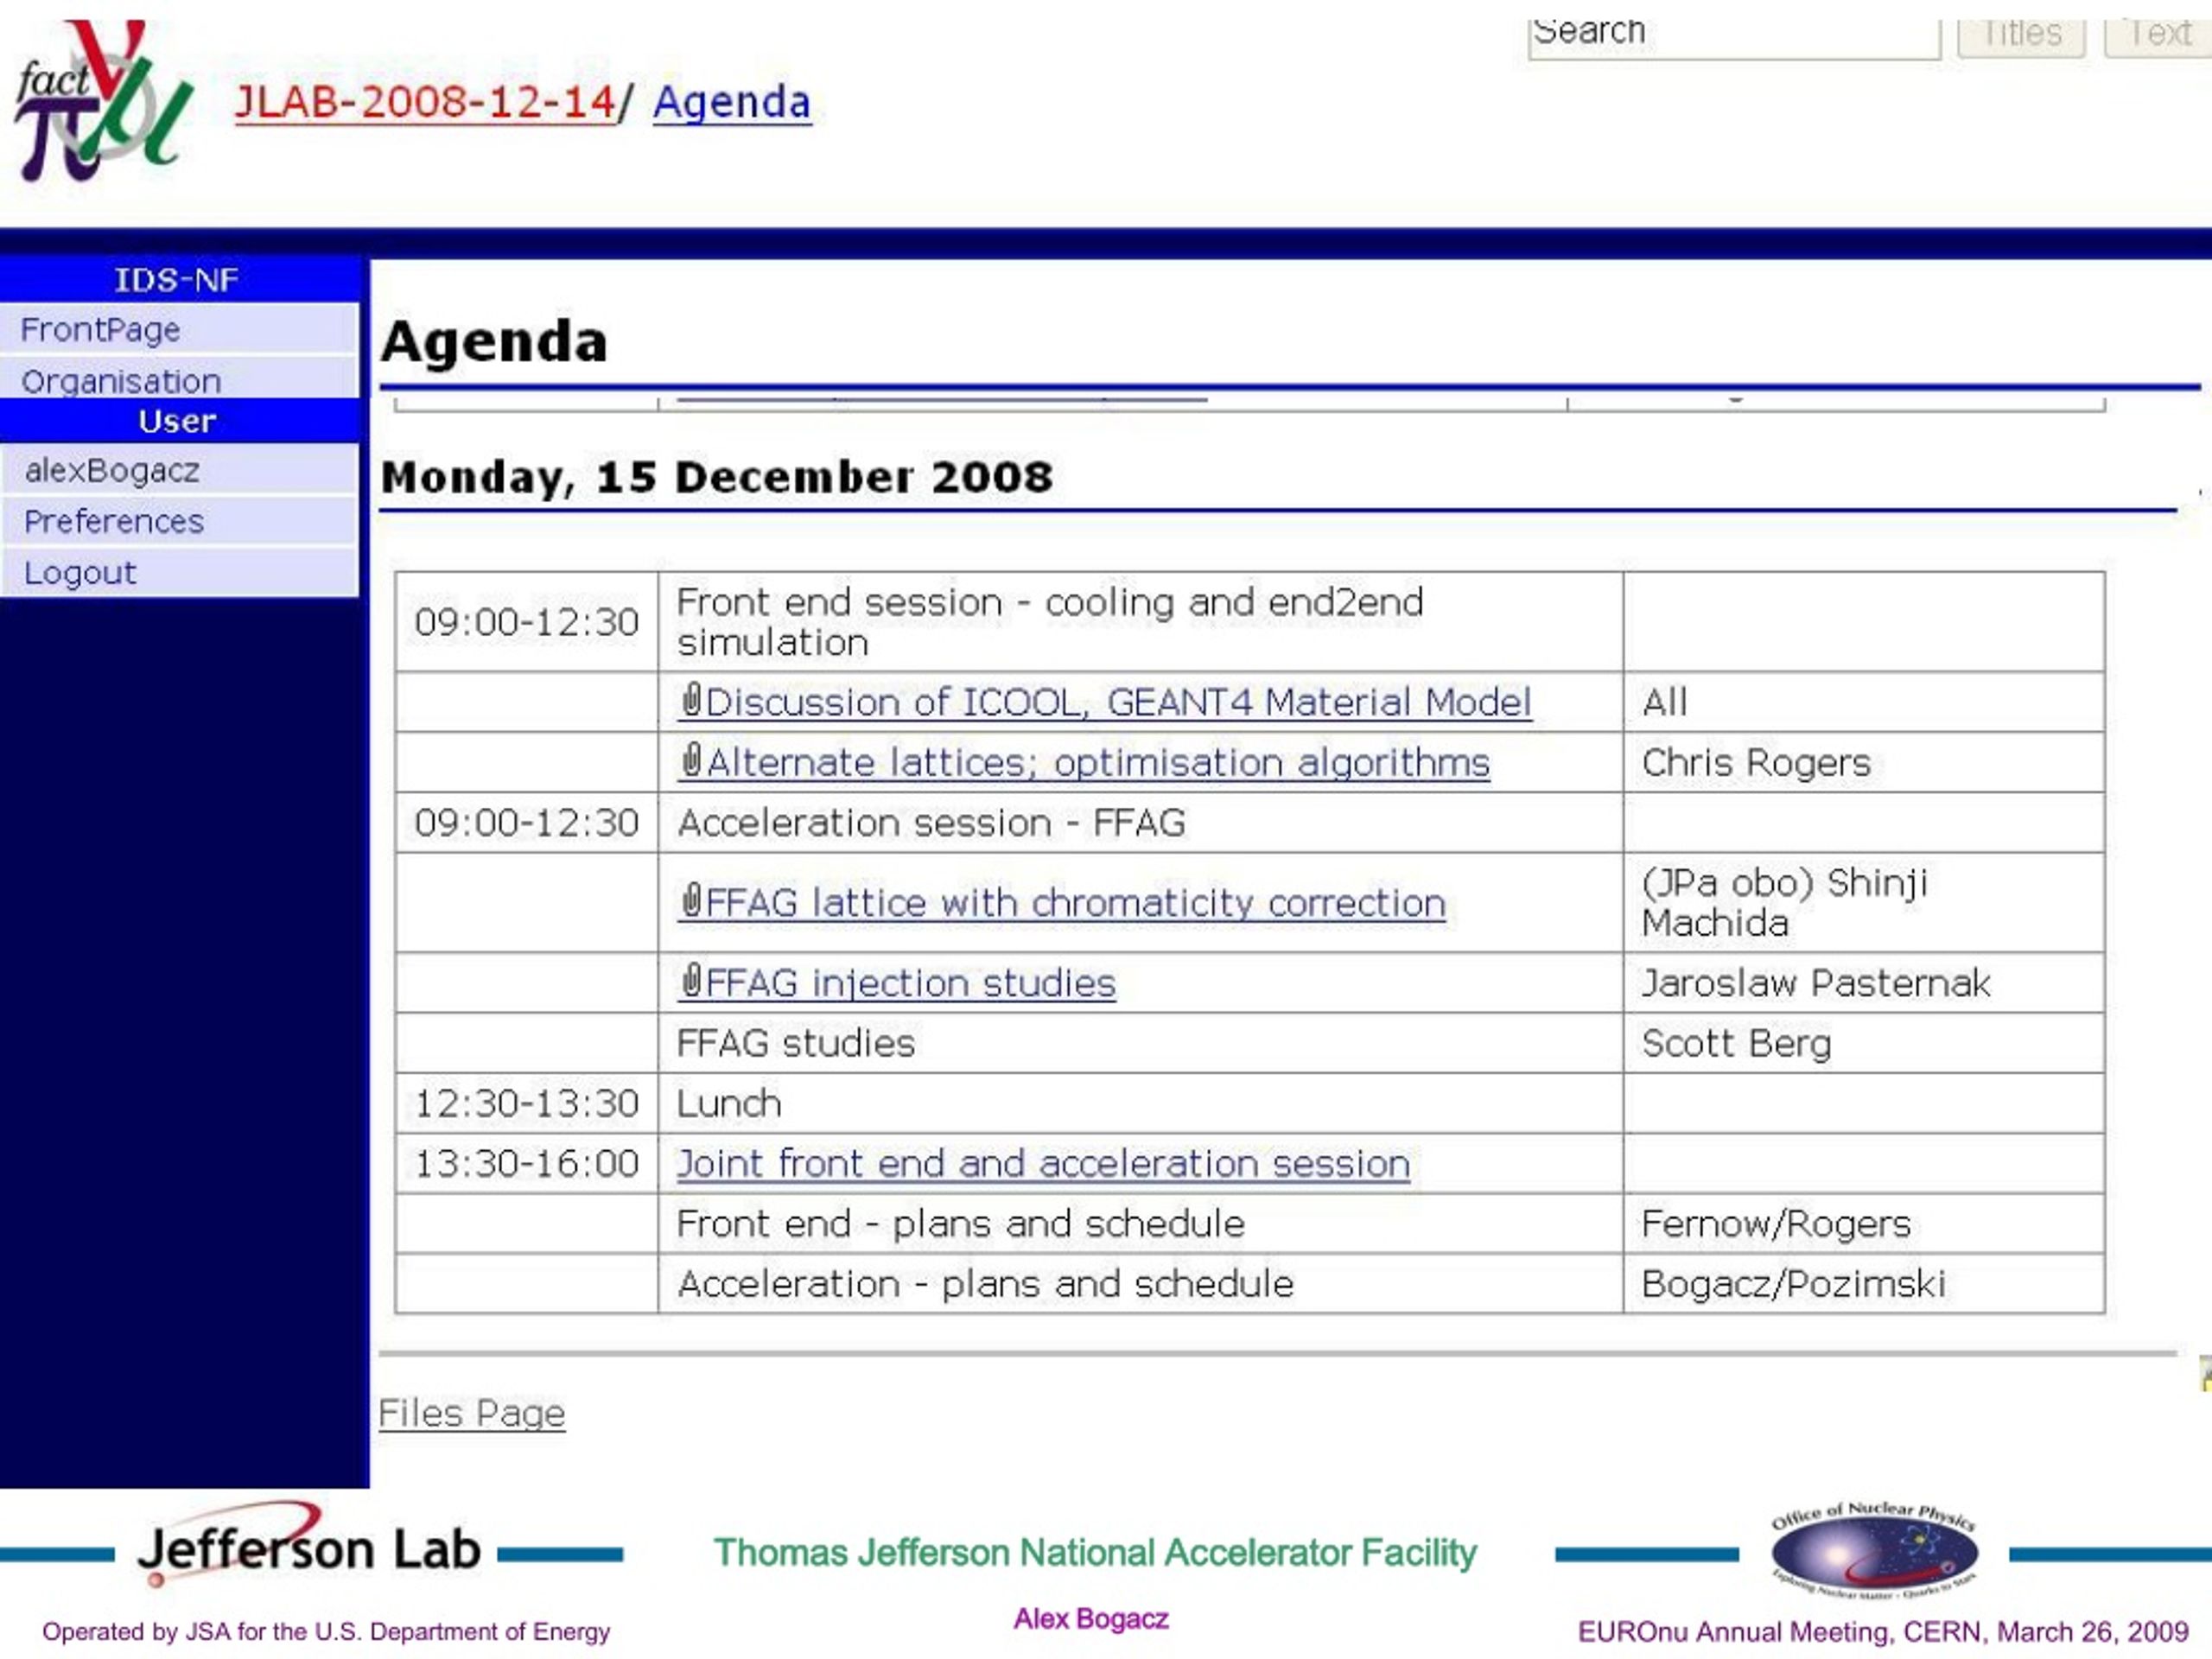Click speaker cell Jaroslaw Pasternak
Viewport: 2212px width, 1659px height.
tap(1864, 983)
